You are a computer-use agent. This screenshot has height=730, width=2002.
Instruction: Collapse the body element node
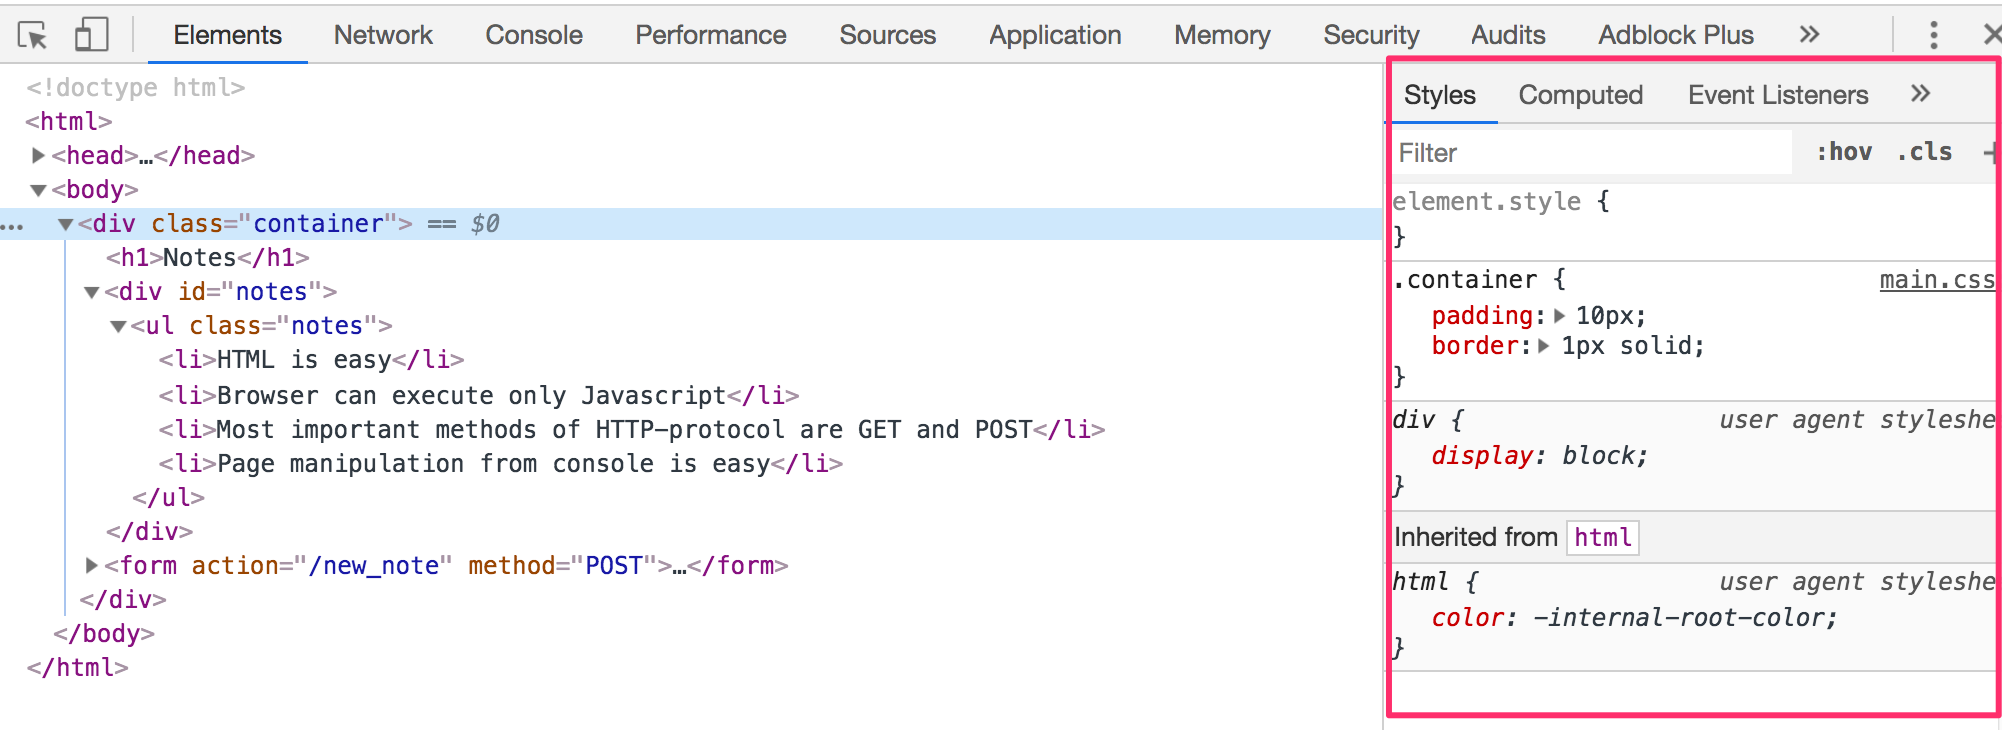[x=38, y=190]
